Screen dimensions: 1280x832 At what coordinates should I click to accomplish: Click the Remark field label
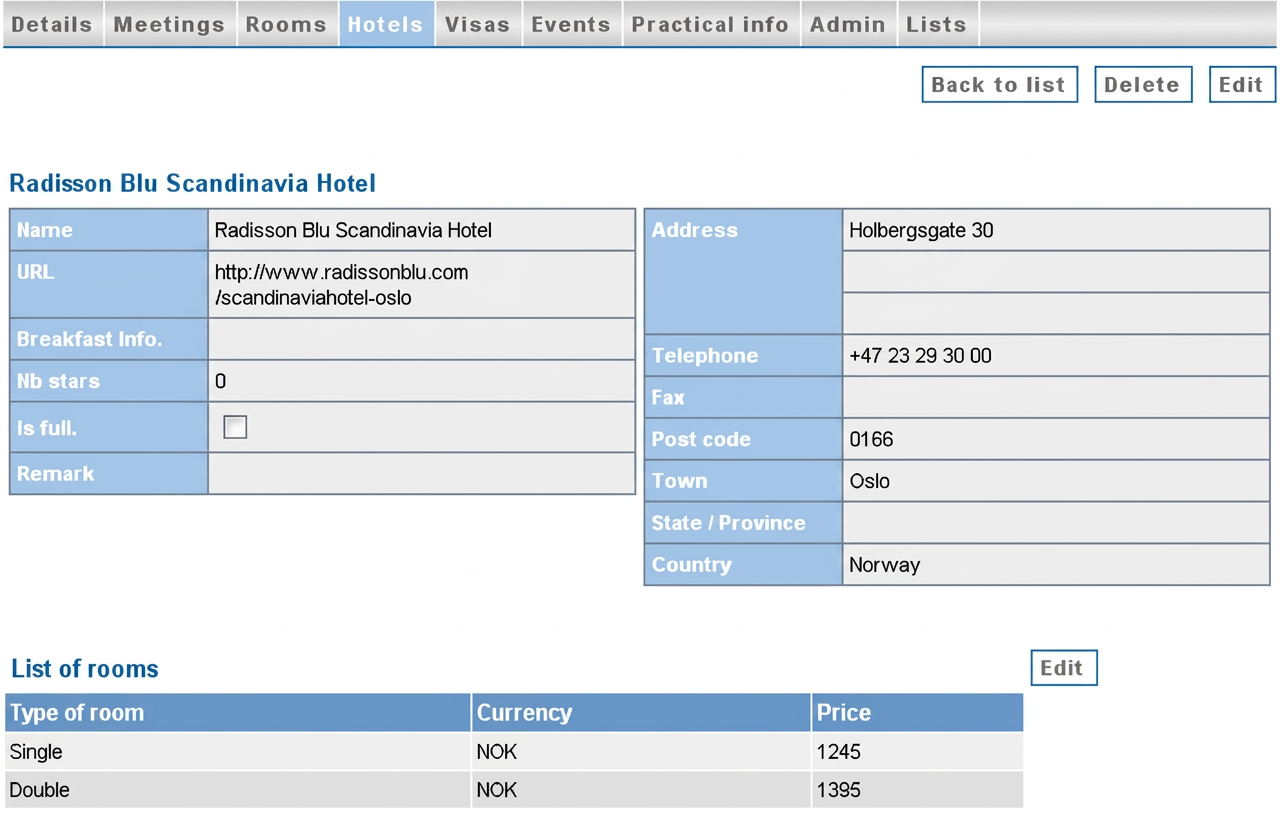(56, 474)
